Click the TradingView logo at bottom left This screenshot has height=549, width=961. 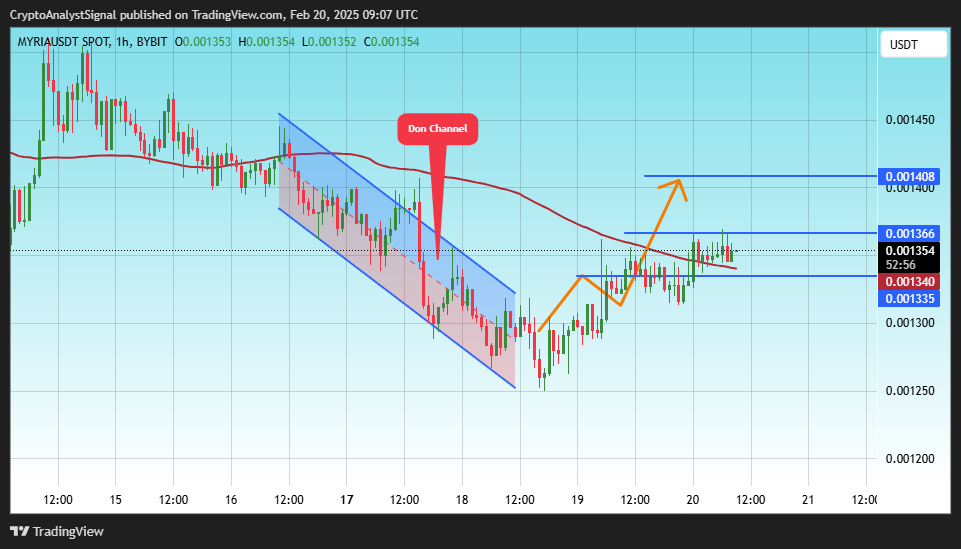(x=57, y=531)
